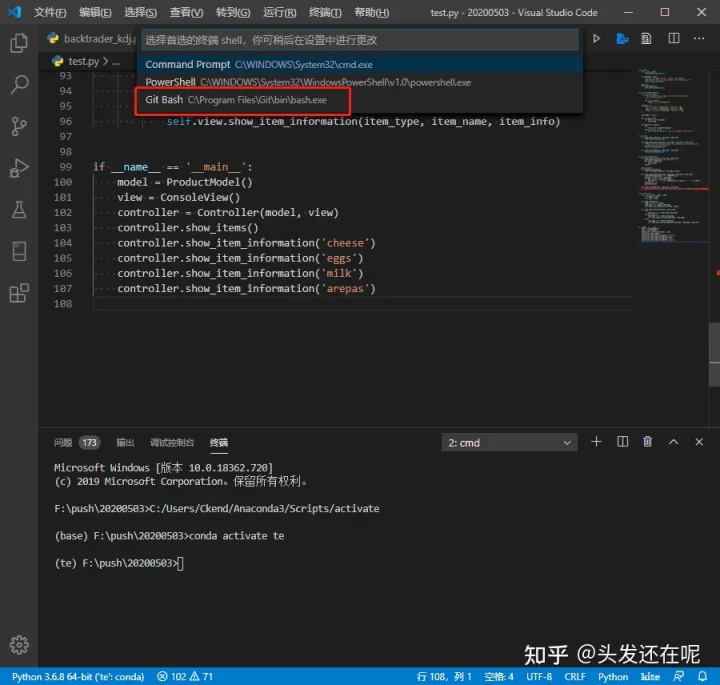Screen dimensions: 720x685
Task: Open the 文件(F) menu
Action: tap(50, 12)
